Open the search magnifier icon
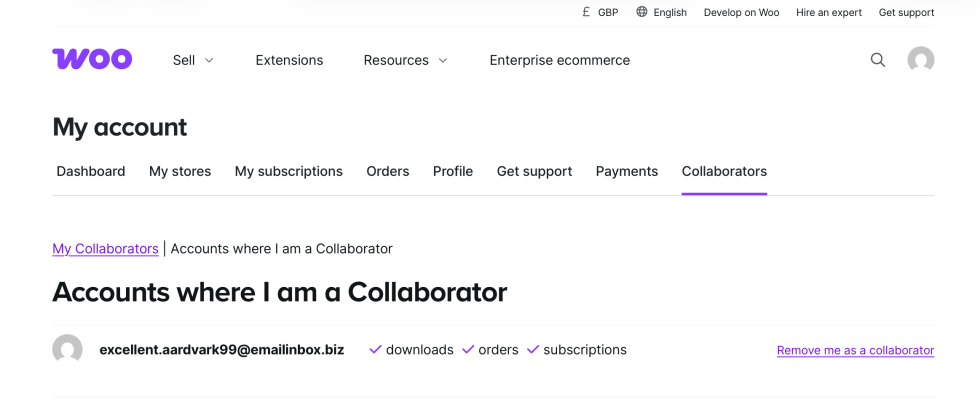This screenshot has width=980, height=404. [x=878, y=60]
